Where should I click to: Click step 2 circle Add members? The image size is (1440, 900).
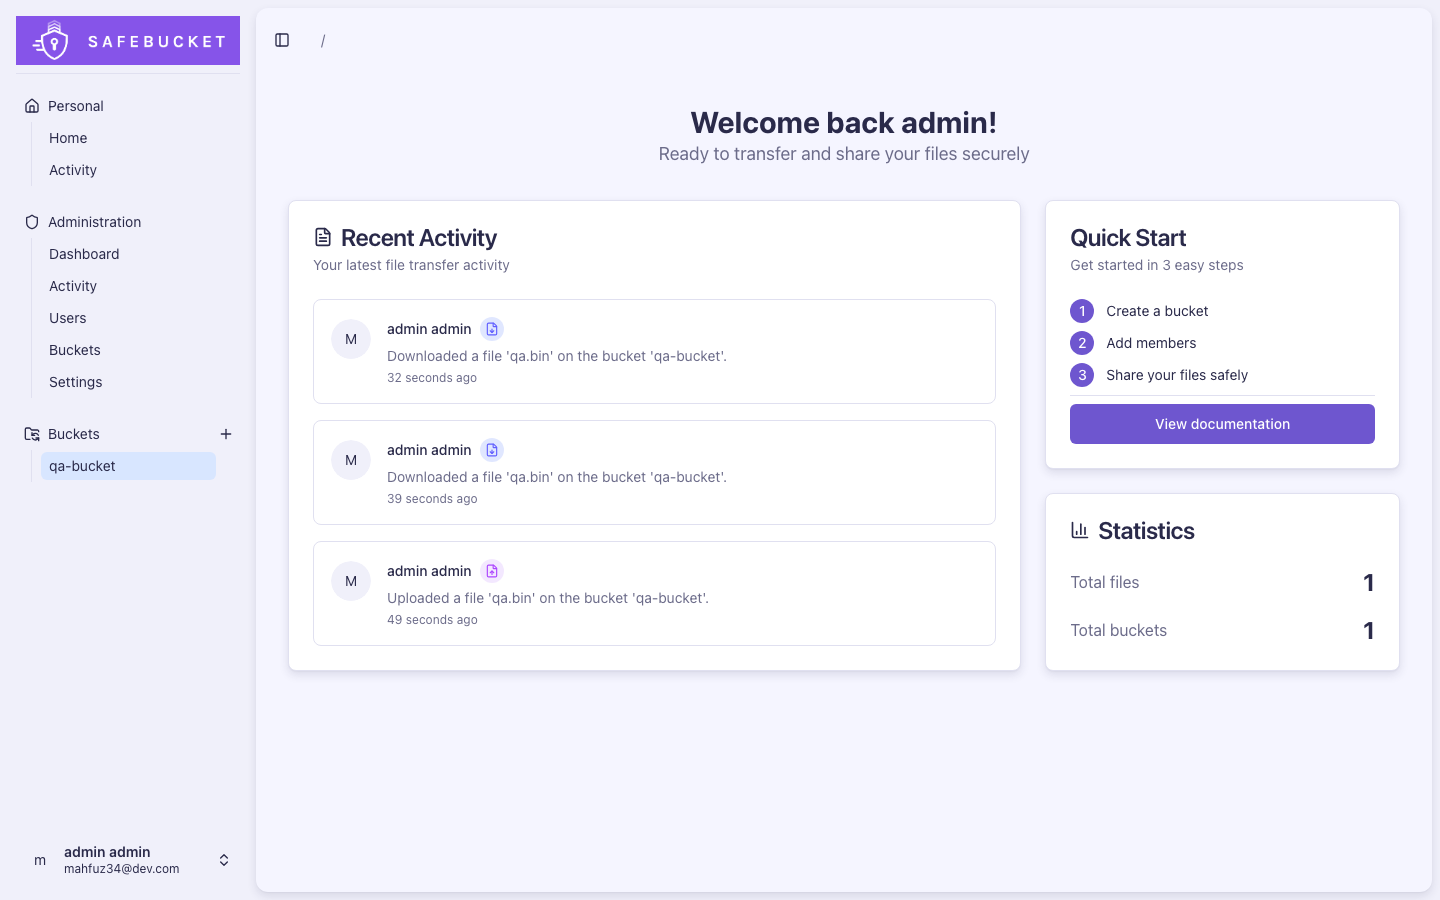[x=1082, y=343]
